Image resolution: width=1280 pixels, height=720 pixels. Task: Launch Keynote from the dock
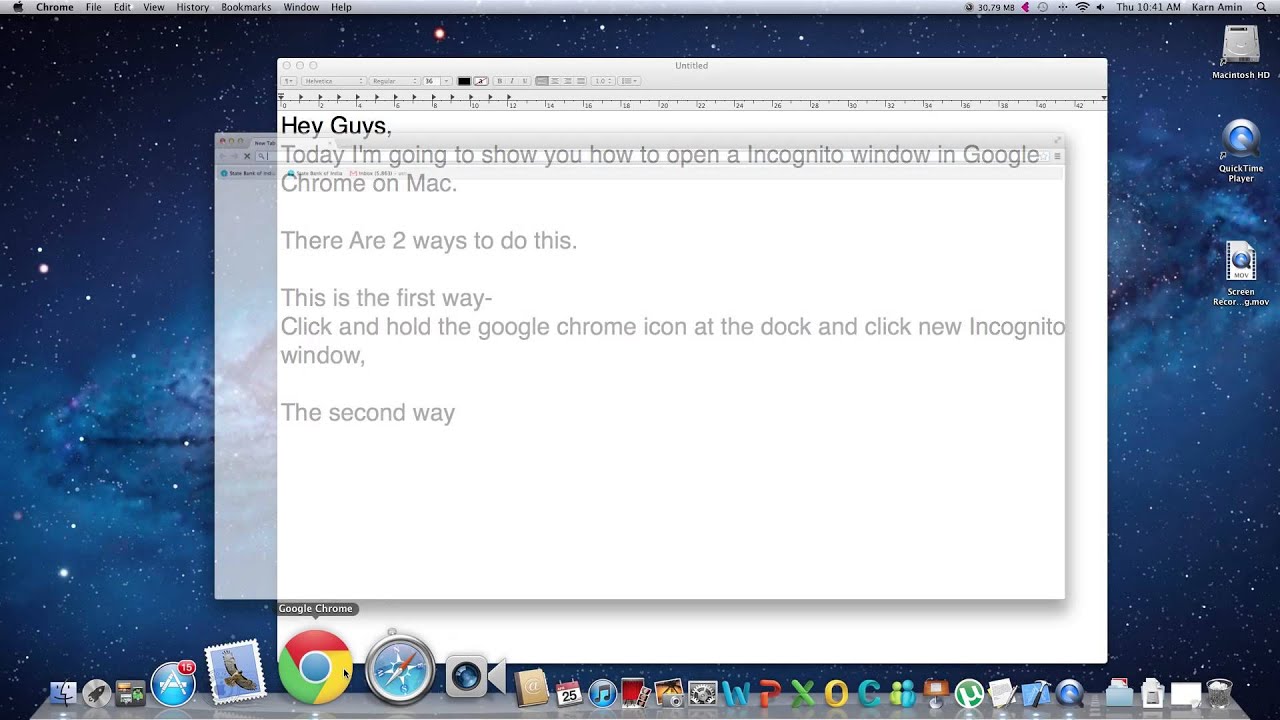pyautogui.click(x=936, y=693)
